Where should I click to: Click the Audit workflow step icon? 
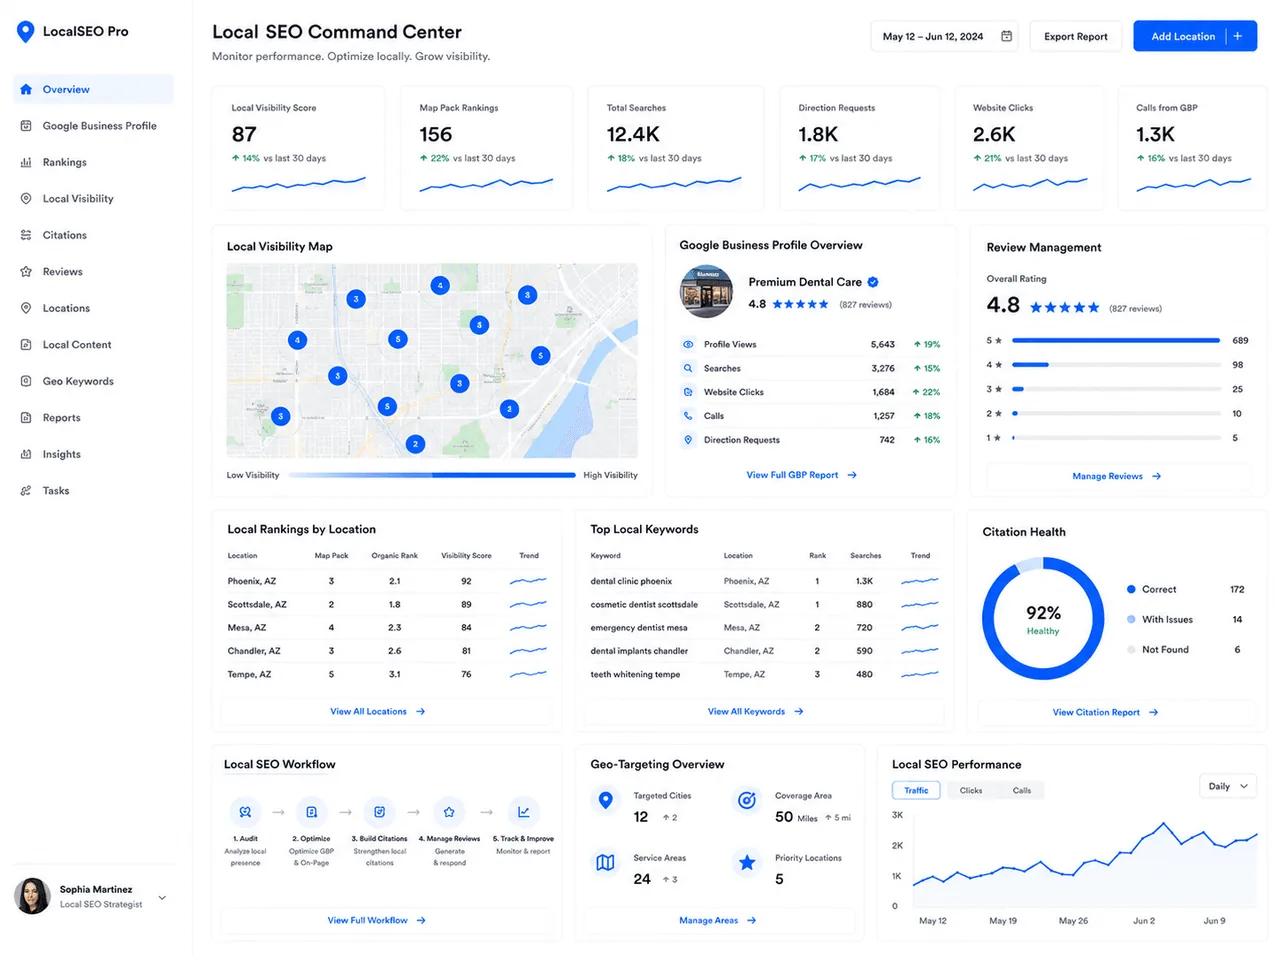click(x=245, y=812)
